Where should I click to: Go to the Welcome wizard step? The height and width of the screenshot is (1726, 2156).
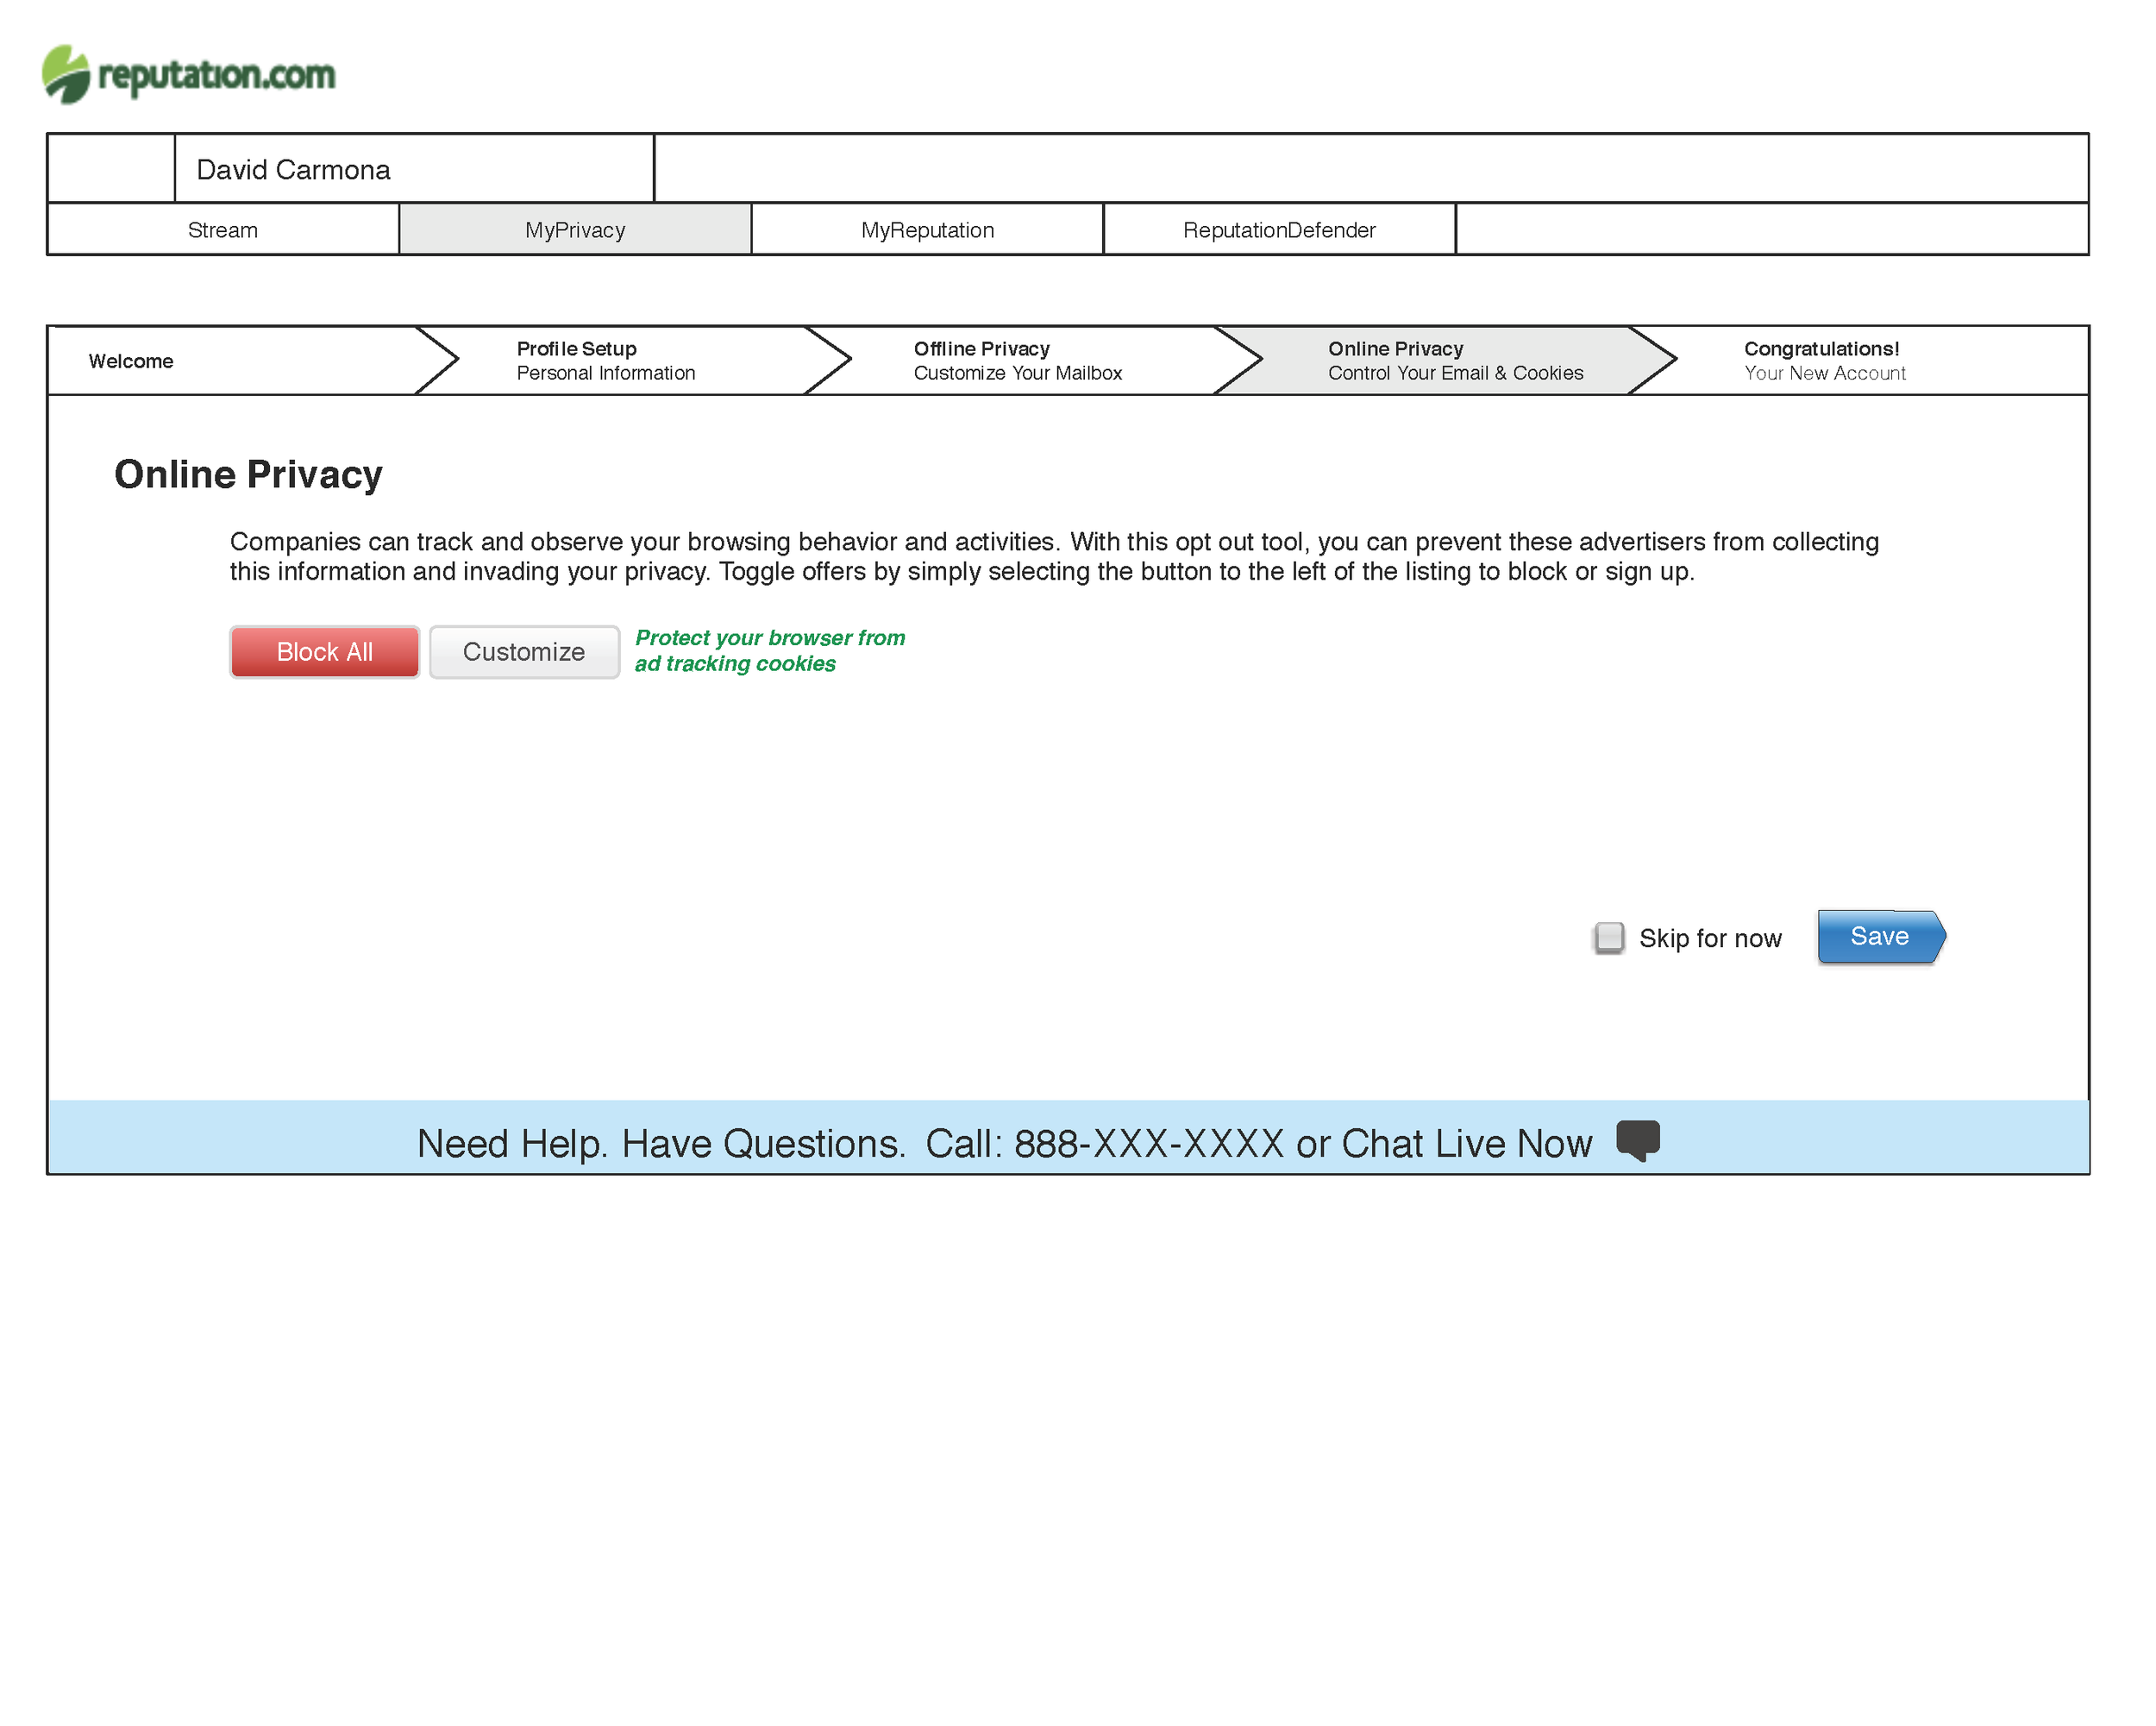click(250, 361)
